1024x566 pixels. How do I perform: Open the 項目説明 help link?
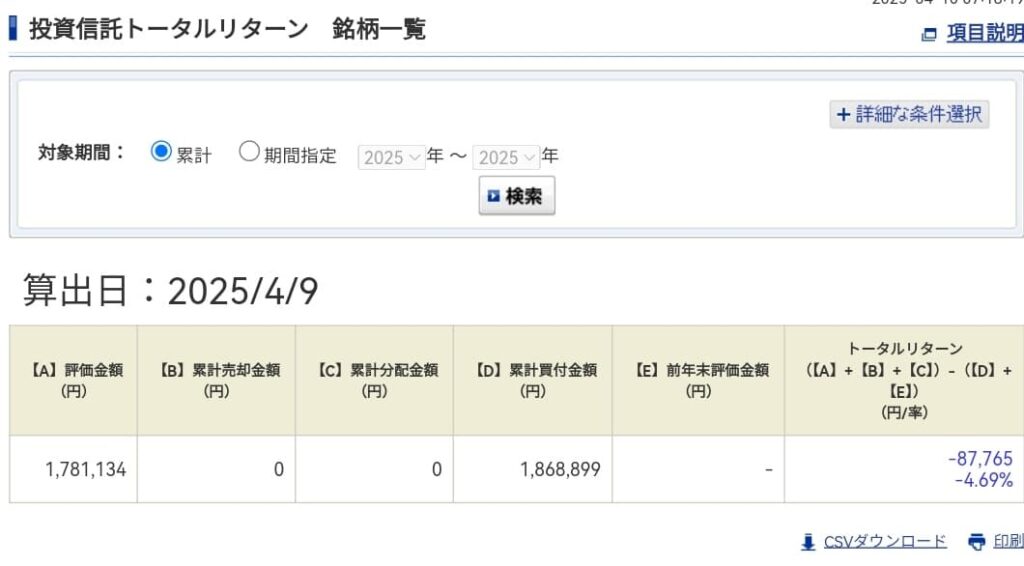(984, 34)
